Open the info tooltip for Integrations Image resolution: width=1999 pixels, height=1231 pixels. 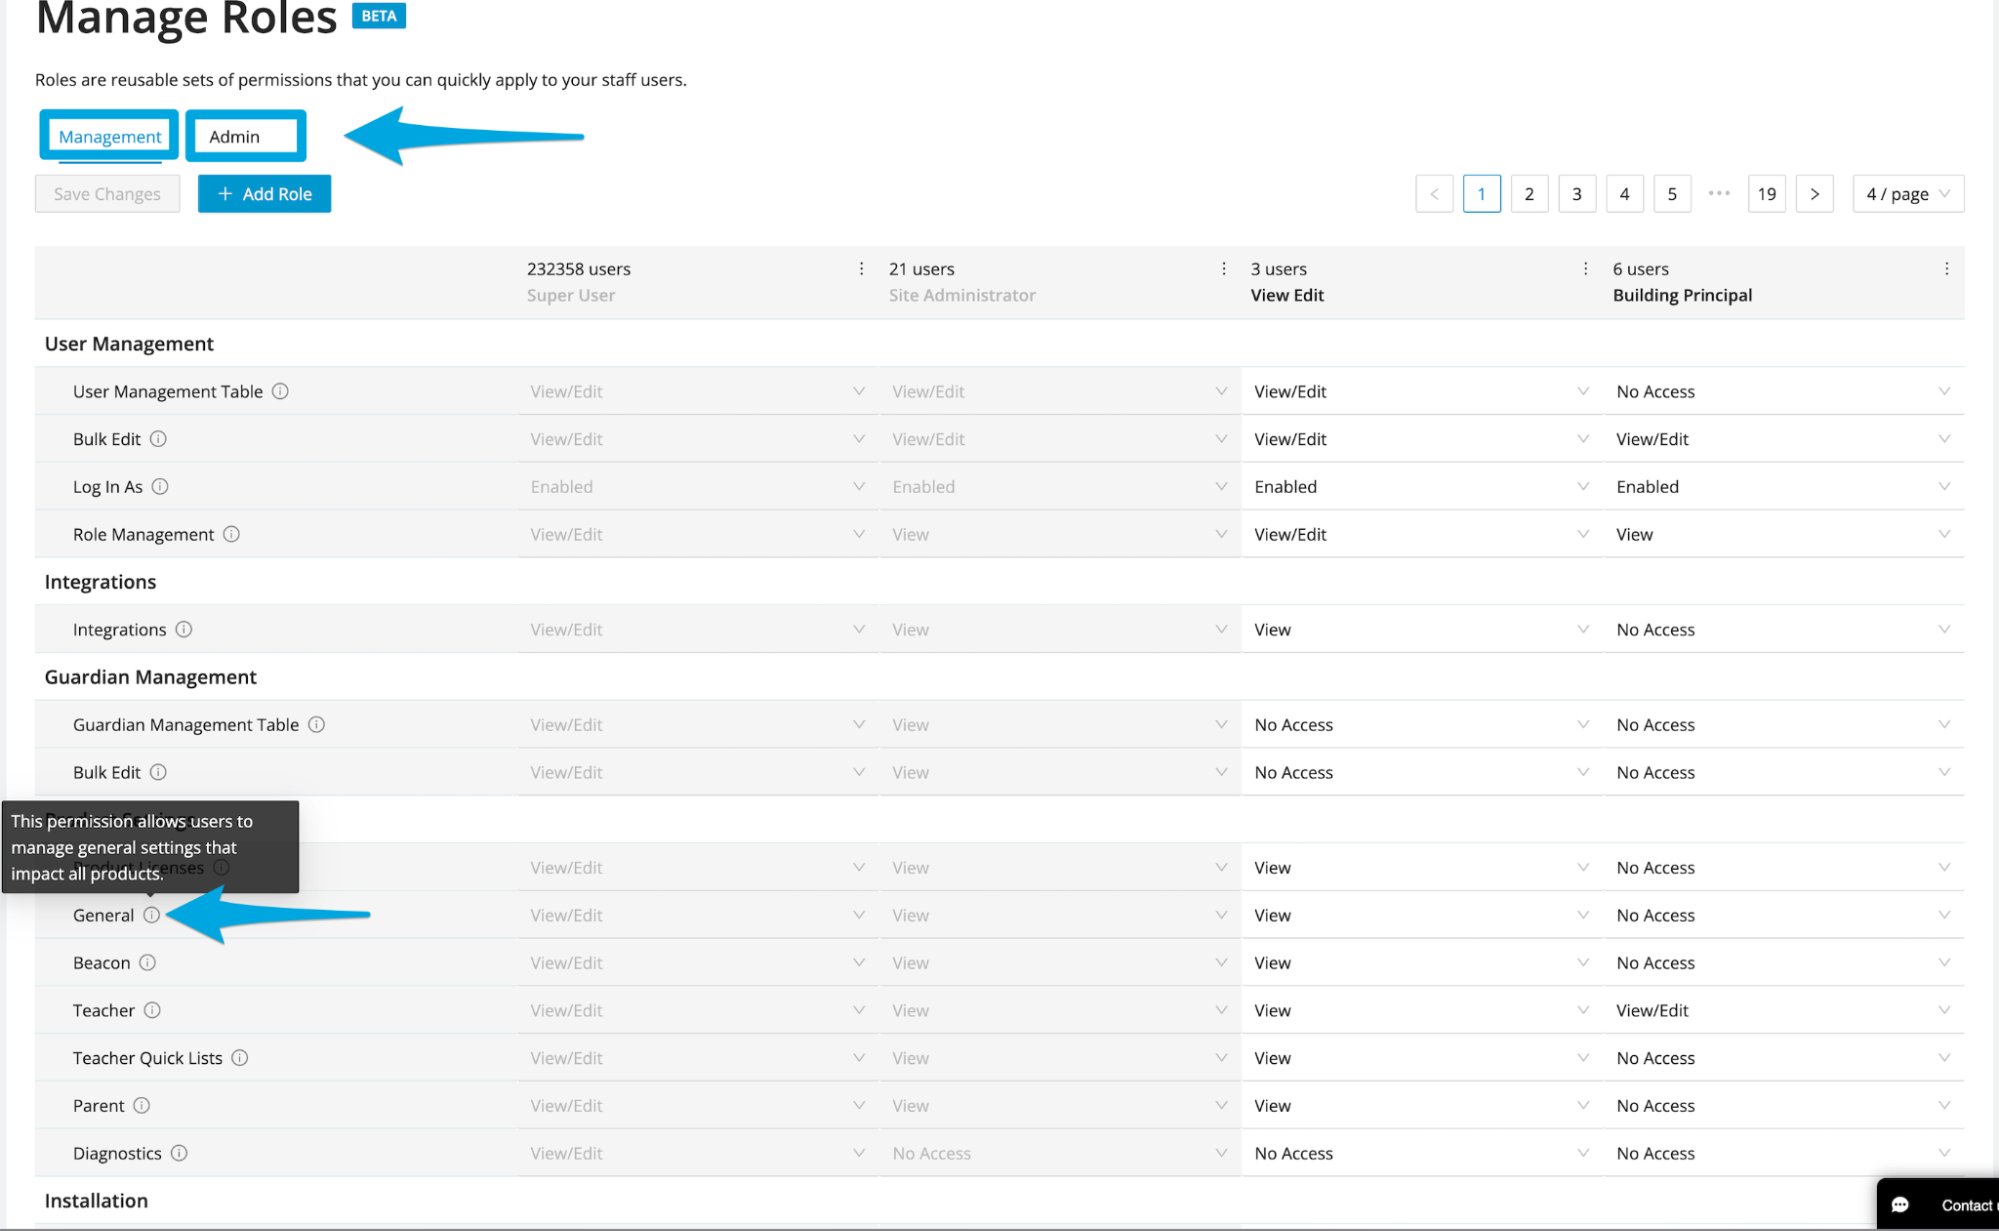(184, 629)
